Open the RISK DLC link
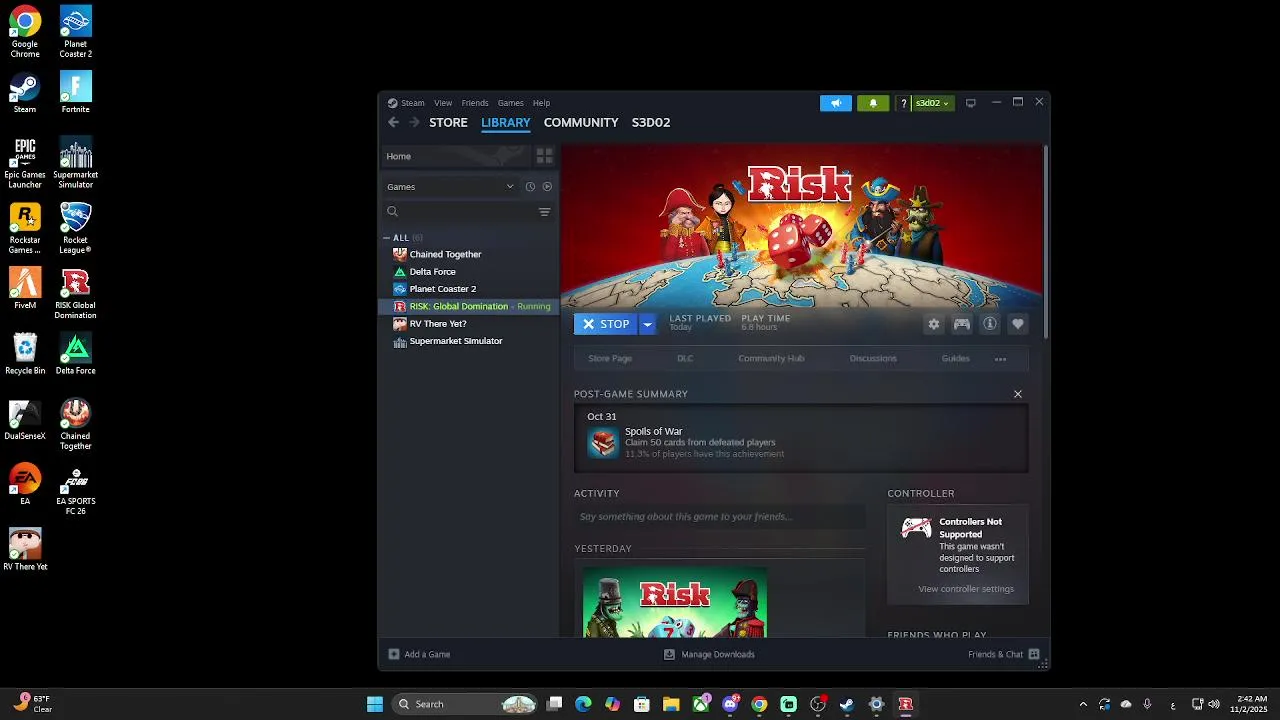This screenshot has height=720, width=1280. click(x=685, y=358)
